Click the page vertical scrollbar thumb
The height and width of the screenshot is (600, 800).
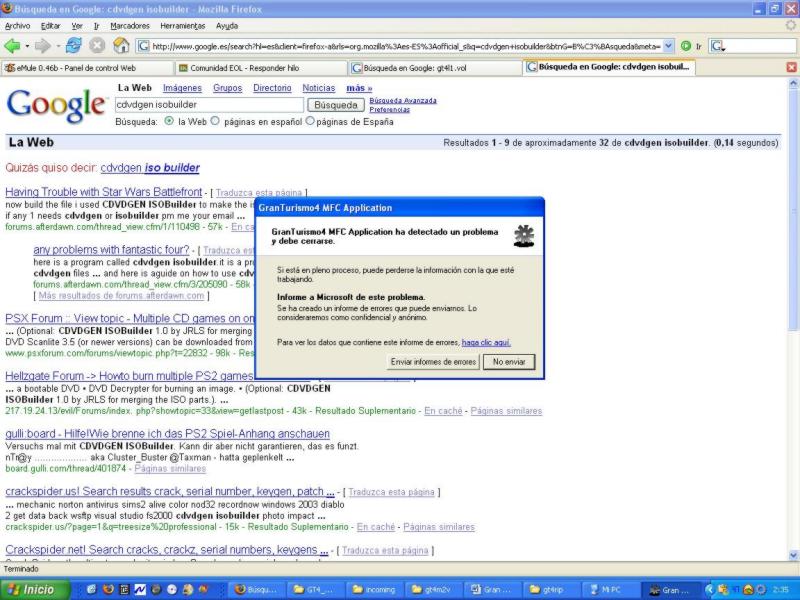pos(793,209)
